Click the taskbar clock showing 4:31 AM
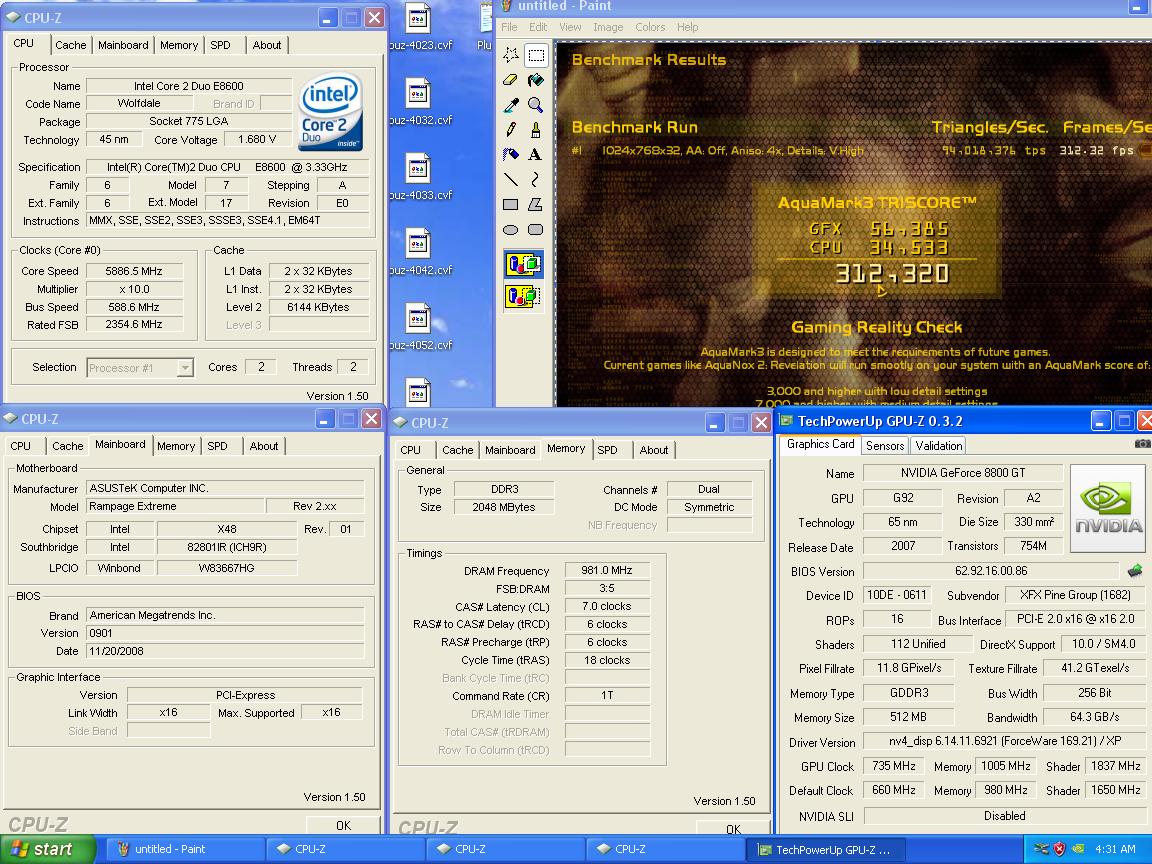 click(x=1115, y=849)
